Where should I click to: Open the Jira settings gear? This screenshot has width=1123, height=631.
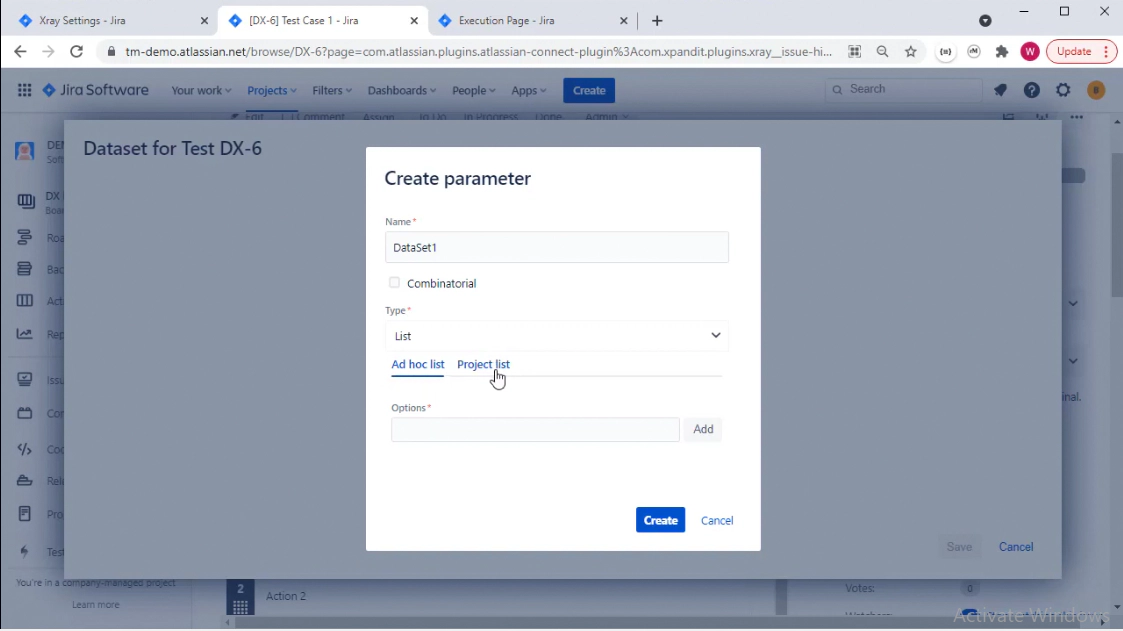click(1062, 90)
